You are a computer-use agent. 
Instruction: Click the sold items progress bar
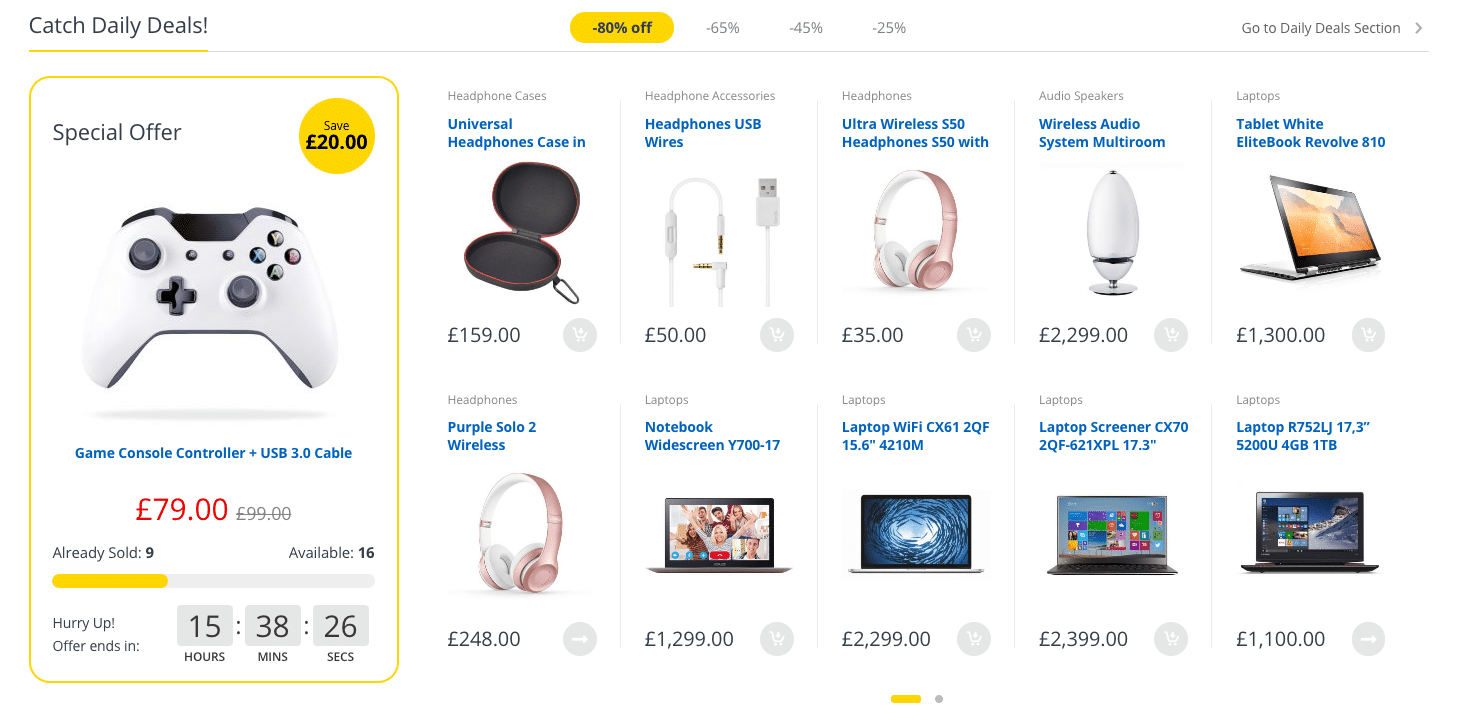tap(214, 581)
